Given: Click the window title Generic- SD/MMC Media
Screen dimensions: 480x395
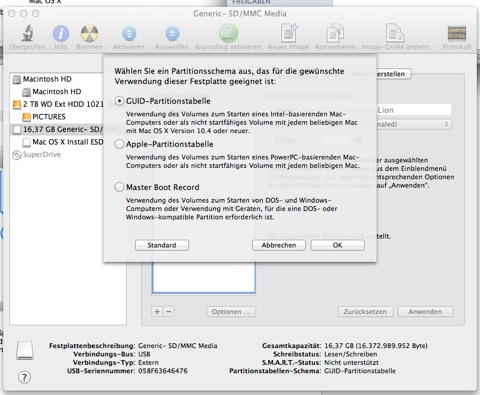Looking at the screenshot, I should [x=240, y=14].
